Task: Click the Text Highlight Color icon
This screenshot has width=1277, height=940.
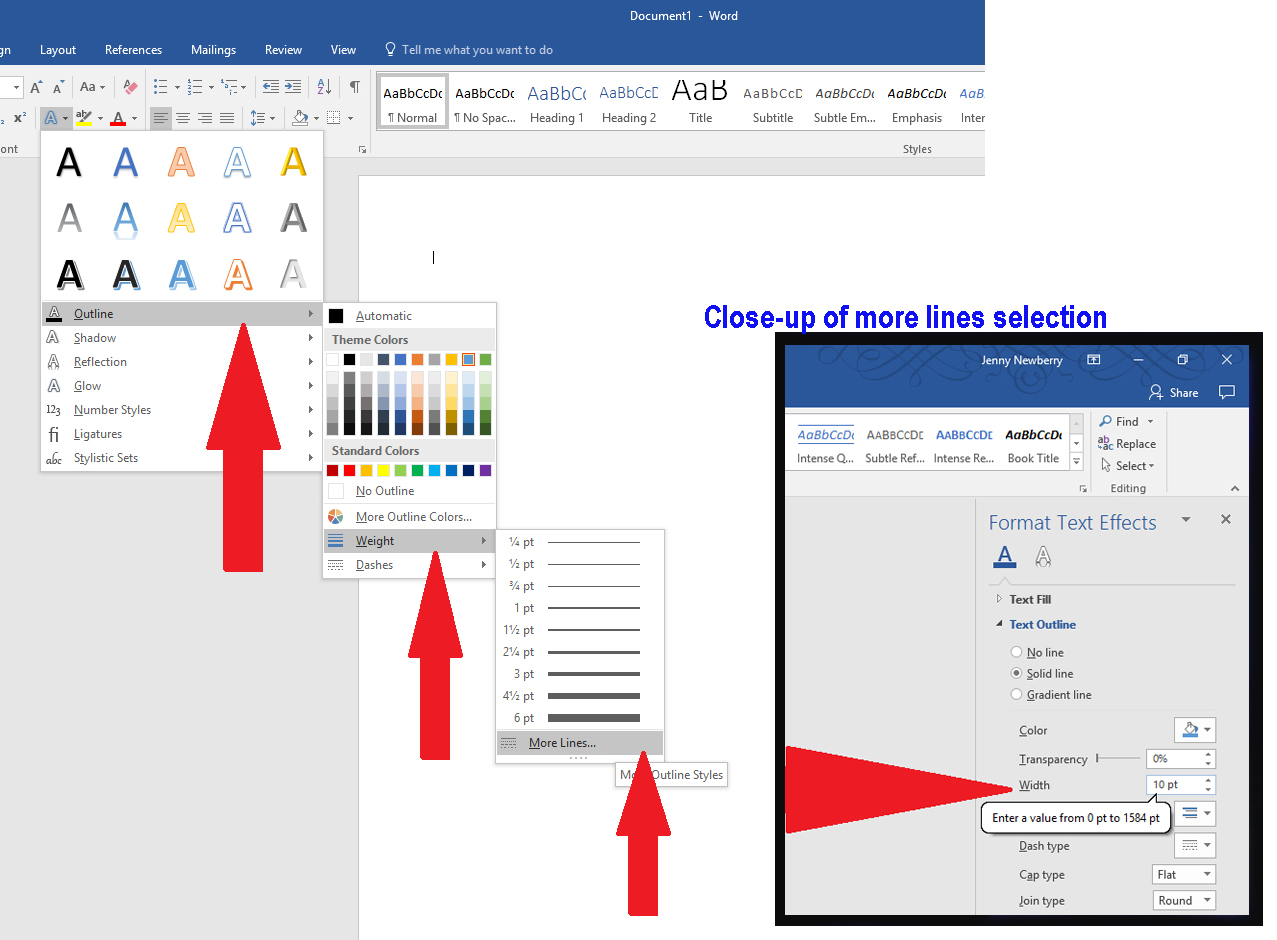Action: [x=84, y=118]
